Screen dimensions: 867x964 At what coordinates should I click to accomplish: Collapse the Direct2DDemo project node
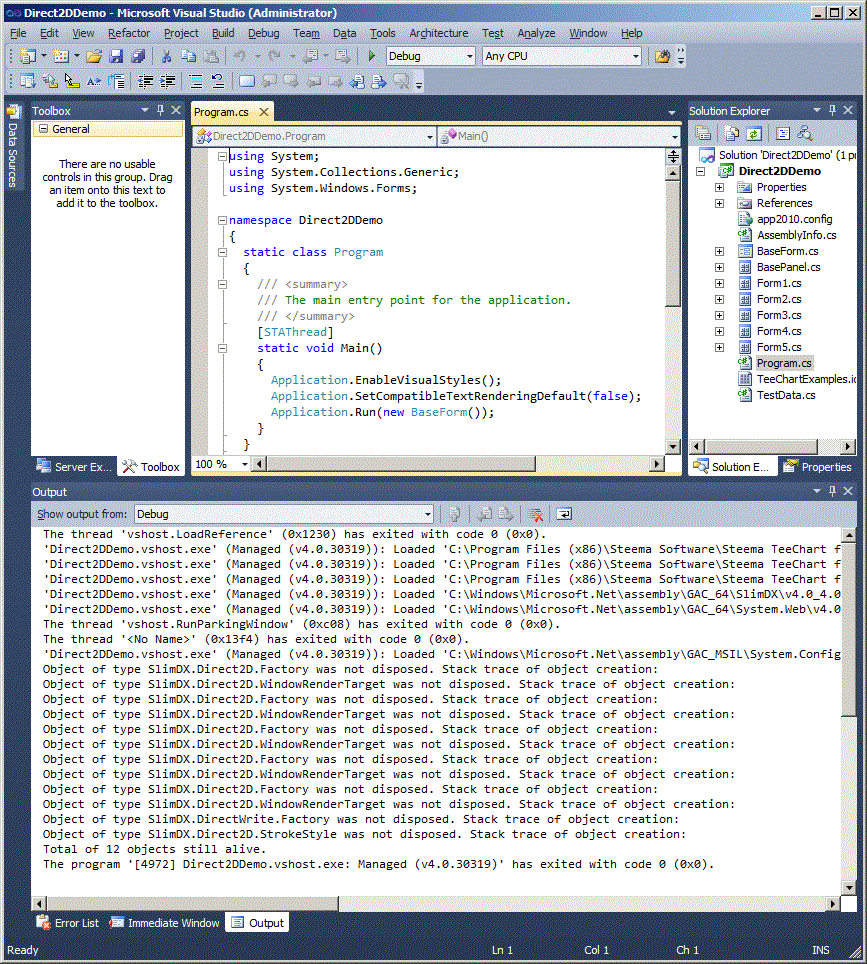click(x=700, y=171)
